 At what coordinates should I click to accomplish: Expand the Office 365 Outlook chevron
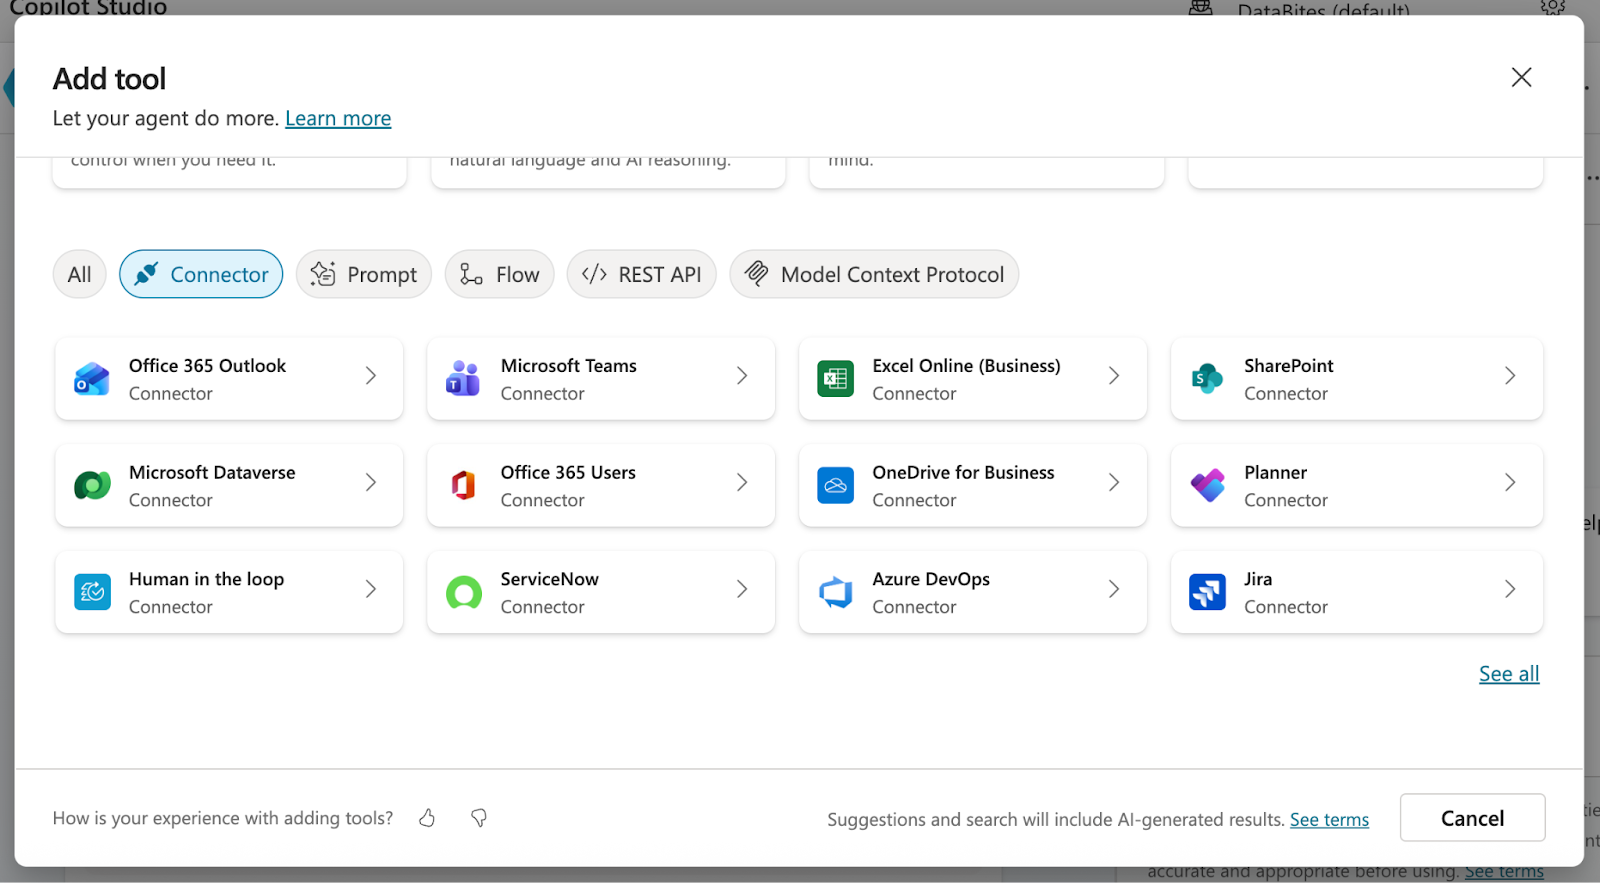pyautogui.click(x=371, y=376)
